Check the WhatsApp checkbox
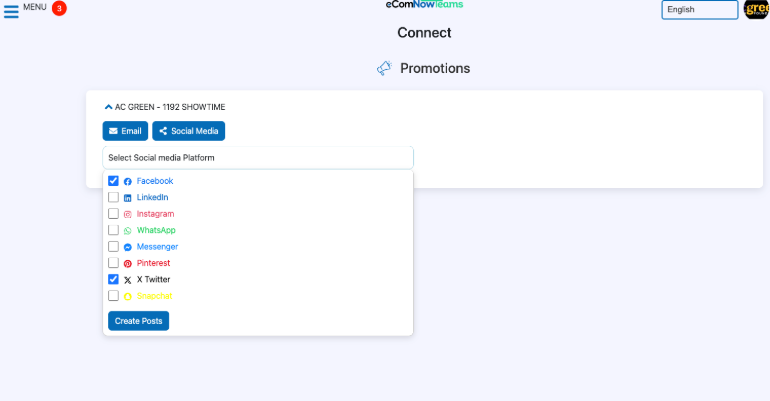 [x=113, y=230]
